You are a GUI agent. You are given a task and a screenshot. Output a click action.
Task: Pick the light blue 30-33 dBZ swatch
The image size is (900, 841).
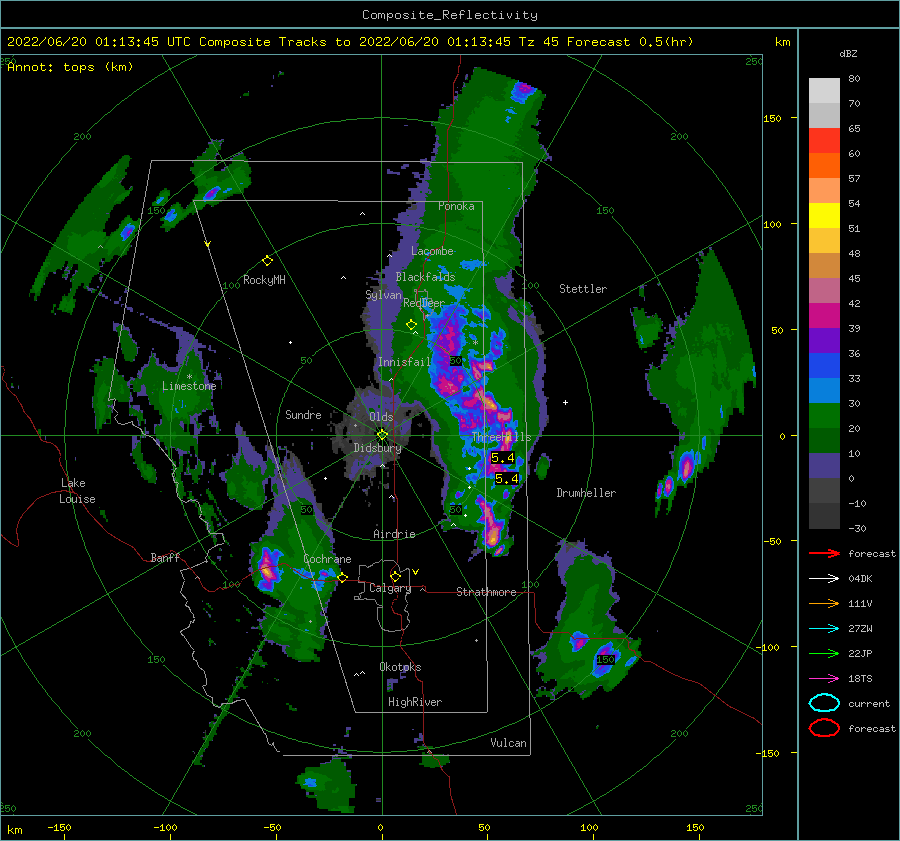click(x=824, y=391)
